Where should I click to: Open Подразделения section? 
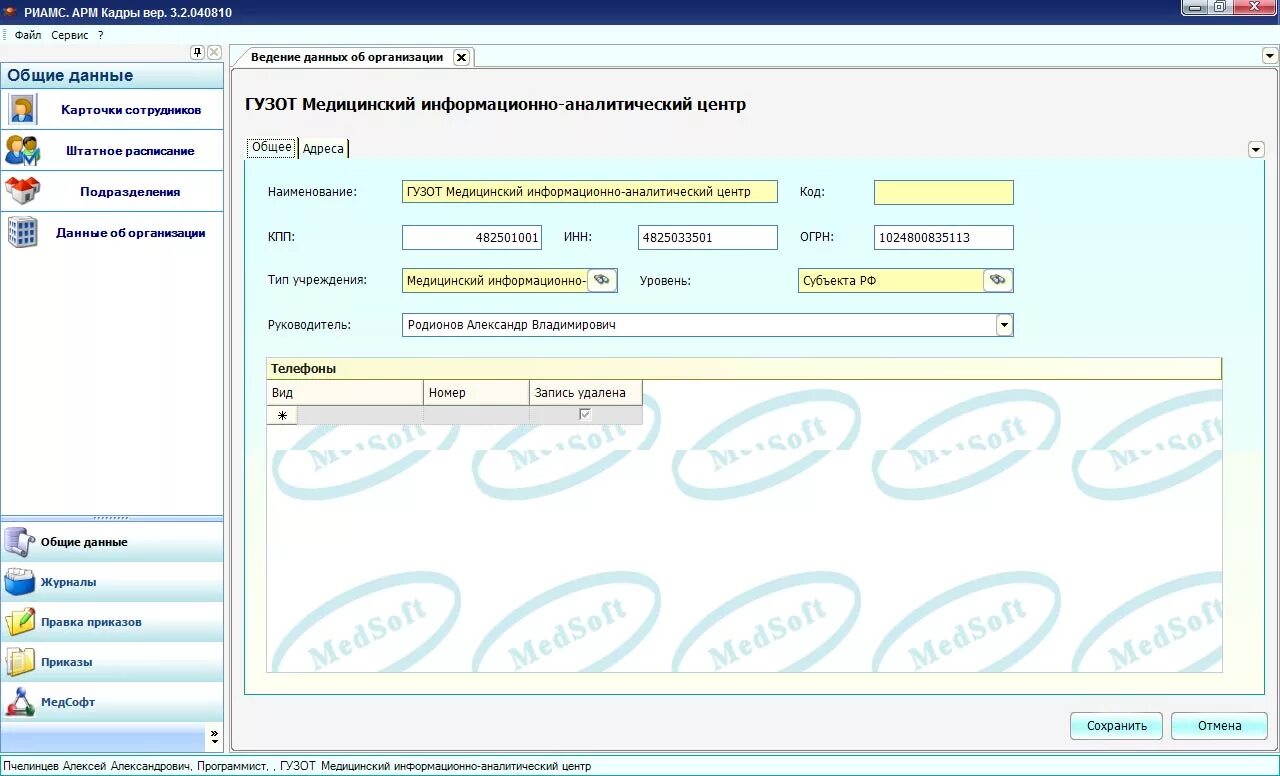pyautogui.click(x=112, y=191)
